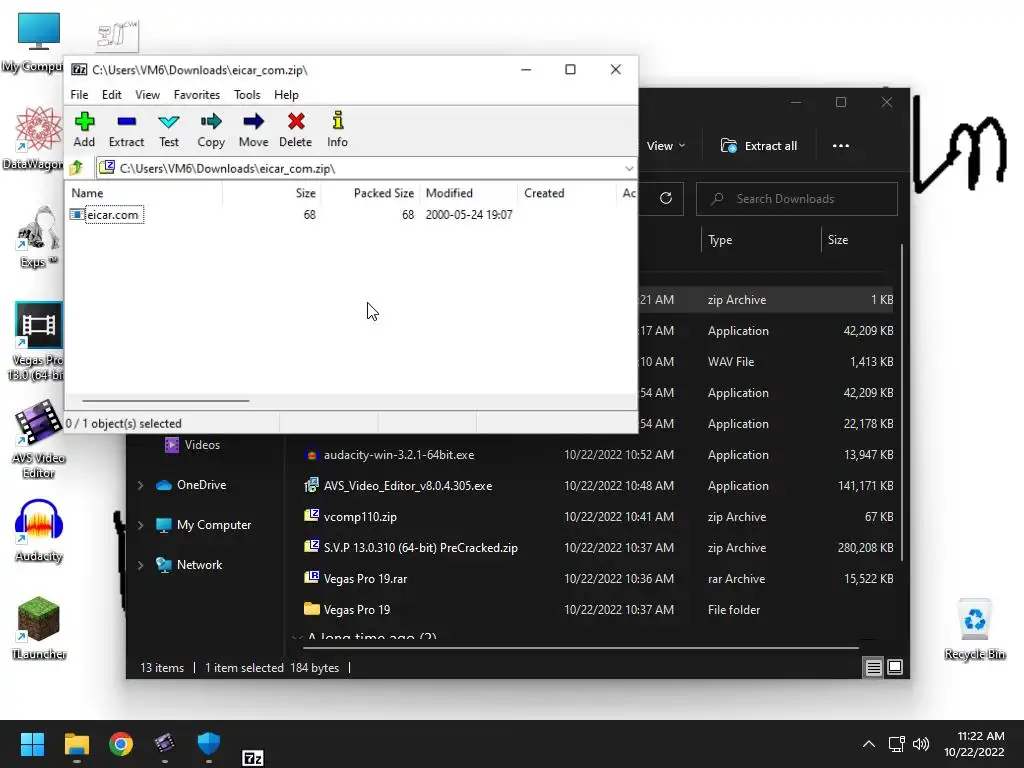Click the taskbar clock showing 11:22 AM
This screenshot has width=1024, height=768.
pos(974,744)
